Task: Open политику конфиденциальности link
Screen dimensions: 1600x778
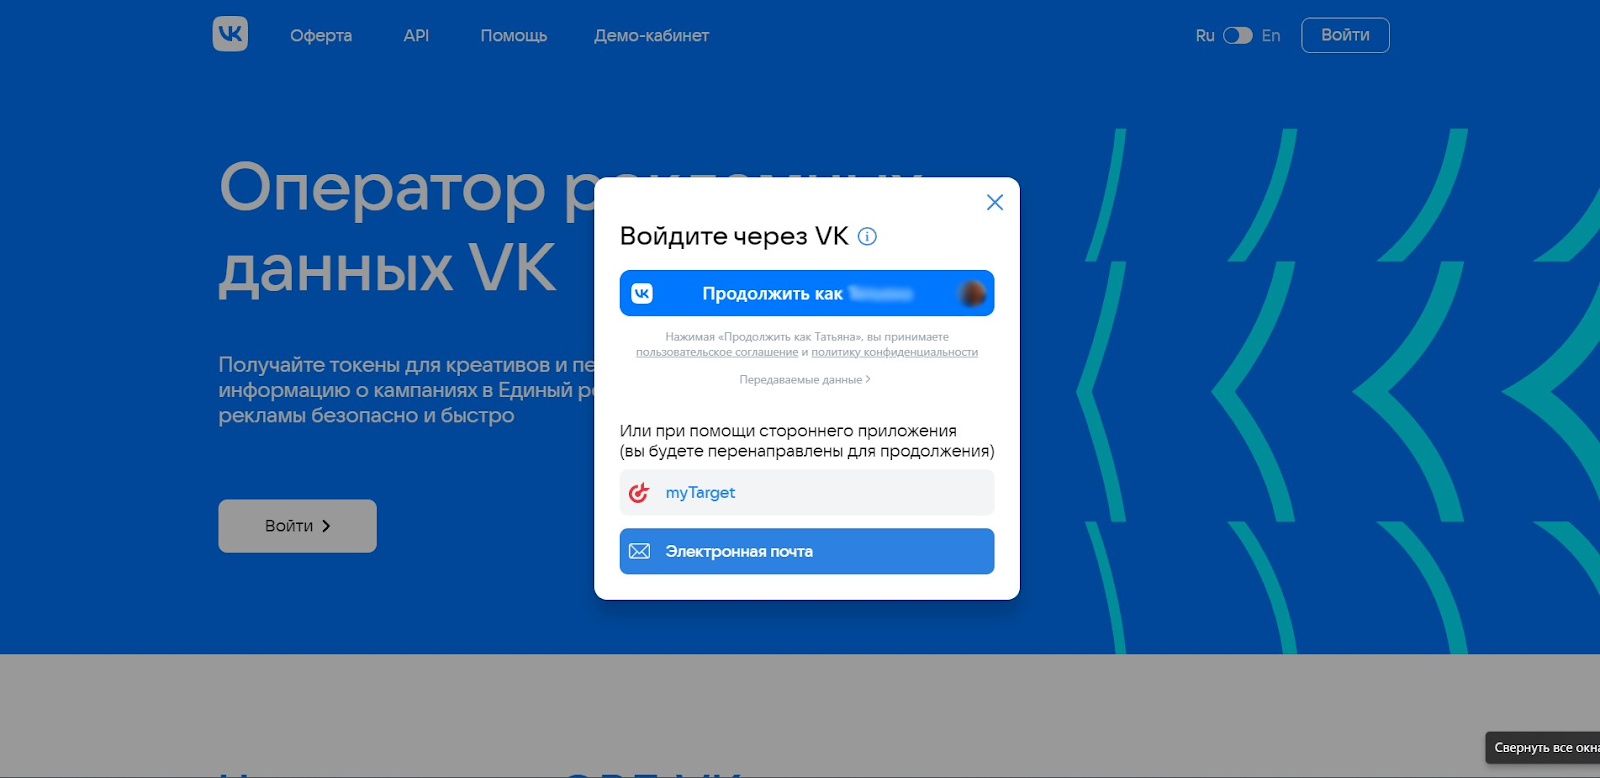Action: point(895,352)
